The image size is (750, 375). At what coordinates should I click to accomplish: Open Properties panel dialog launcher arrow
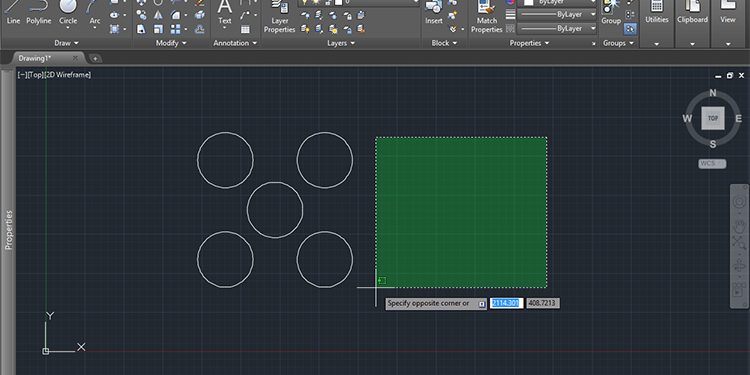594,44
